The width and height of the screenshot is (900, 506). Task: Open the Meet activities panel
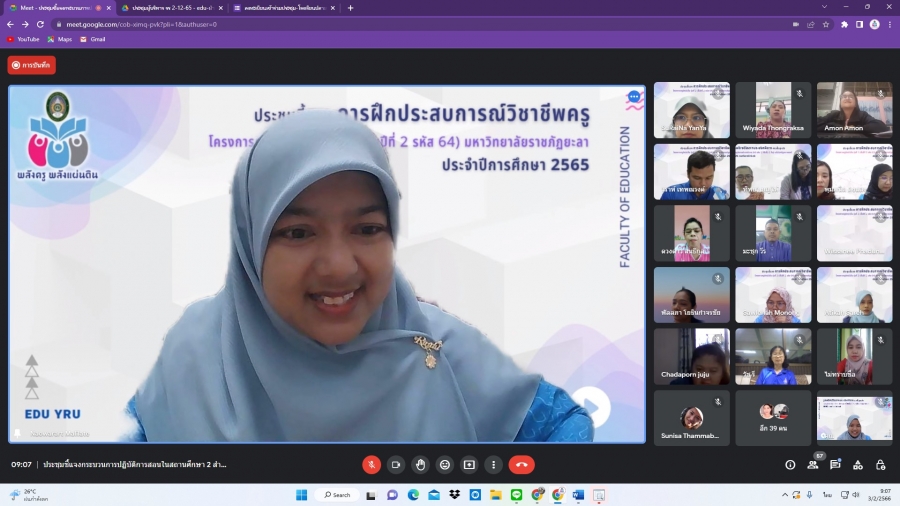(858, 465)
